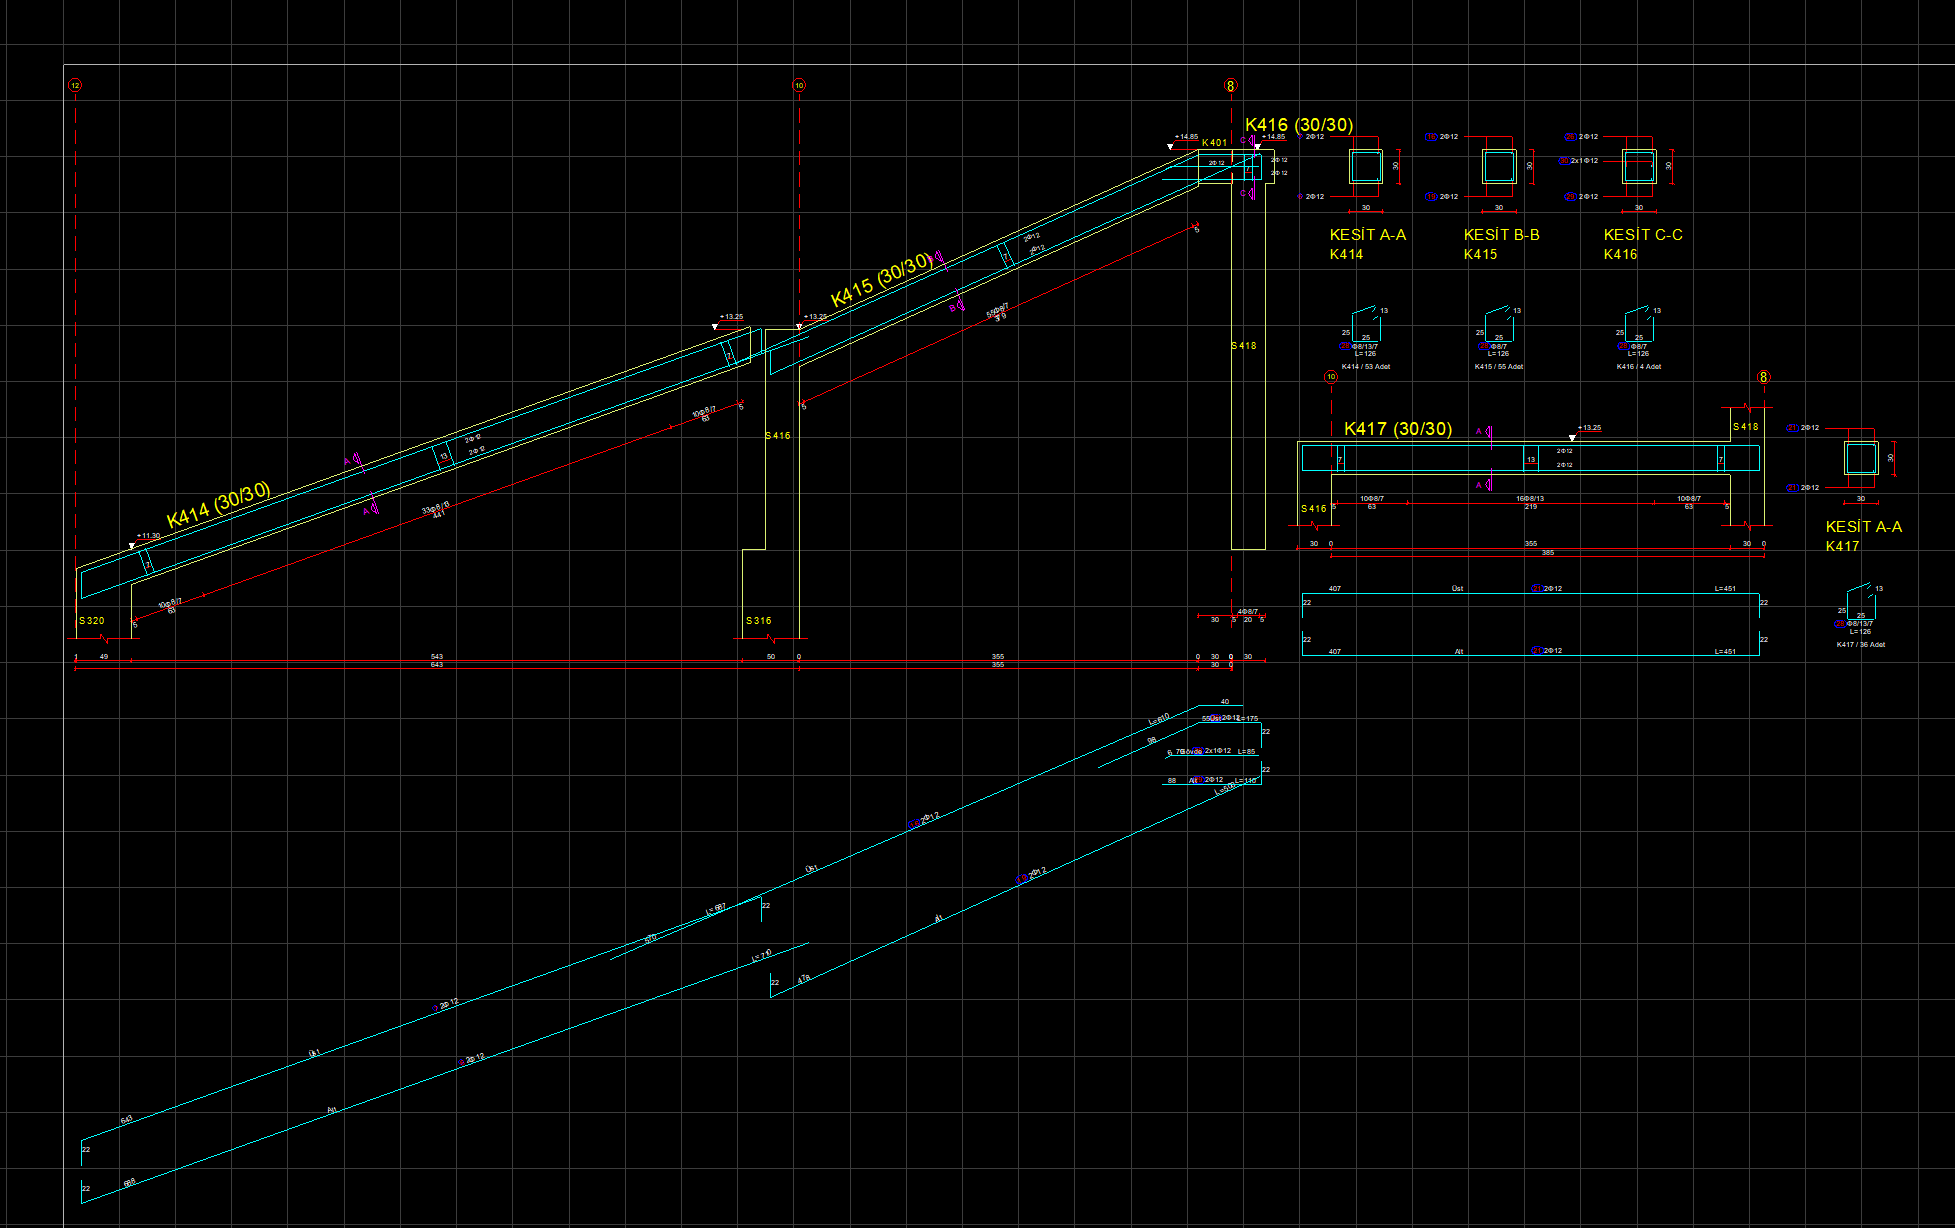Click the KESİT C-C heading text
This screenshot has width=1955, height=1228.
coord(1642,235)
